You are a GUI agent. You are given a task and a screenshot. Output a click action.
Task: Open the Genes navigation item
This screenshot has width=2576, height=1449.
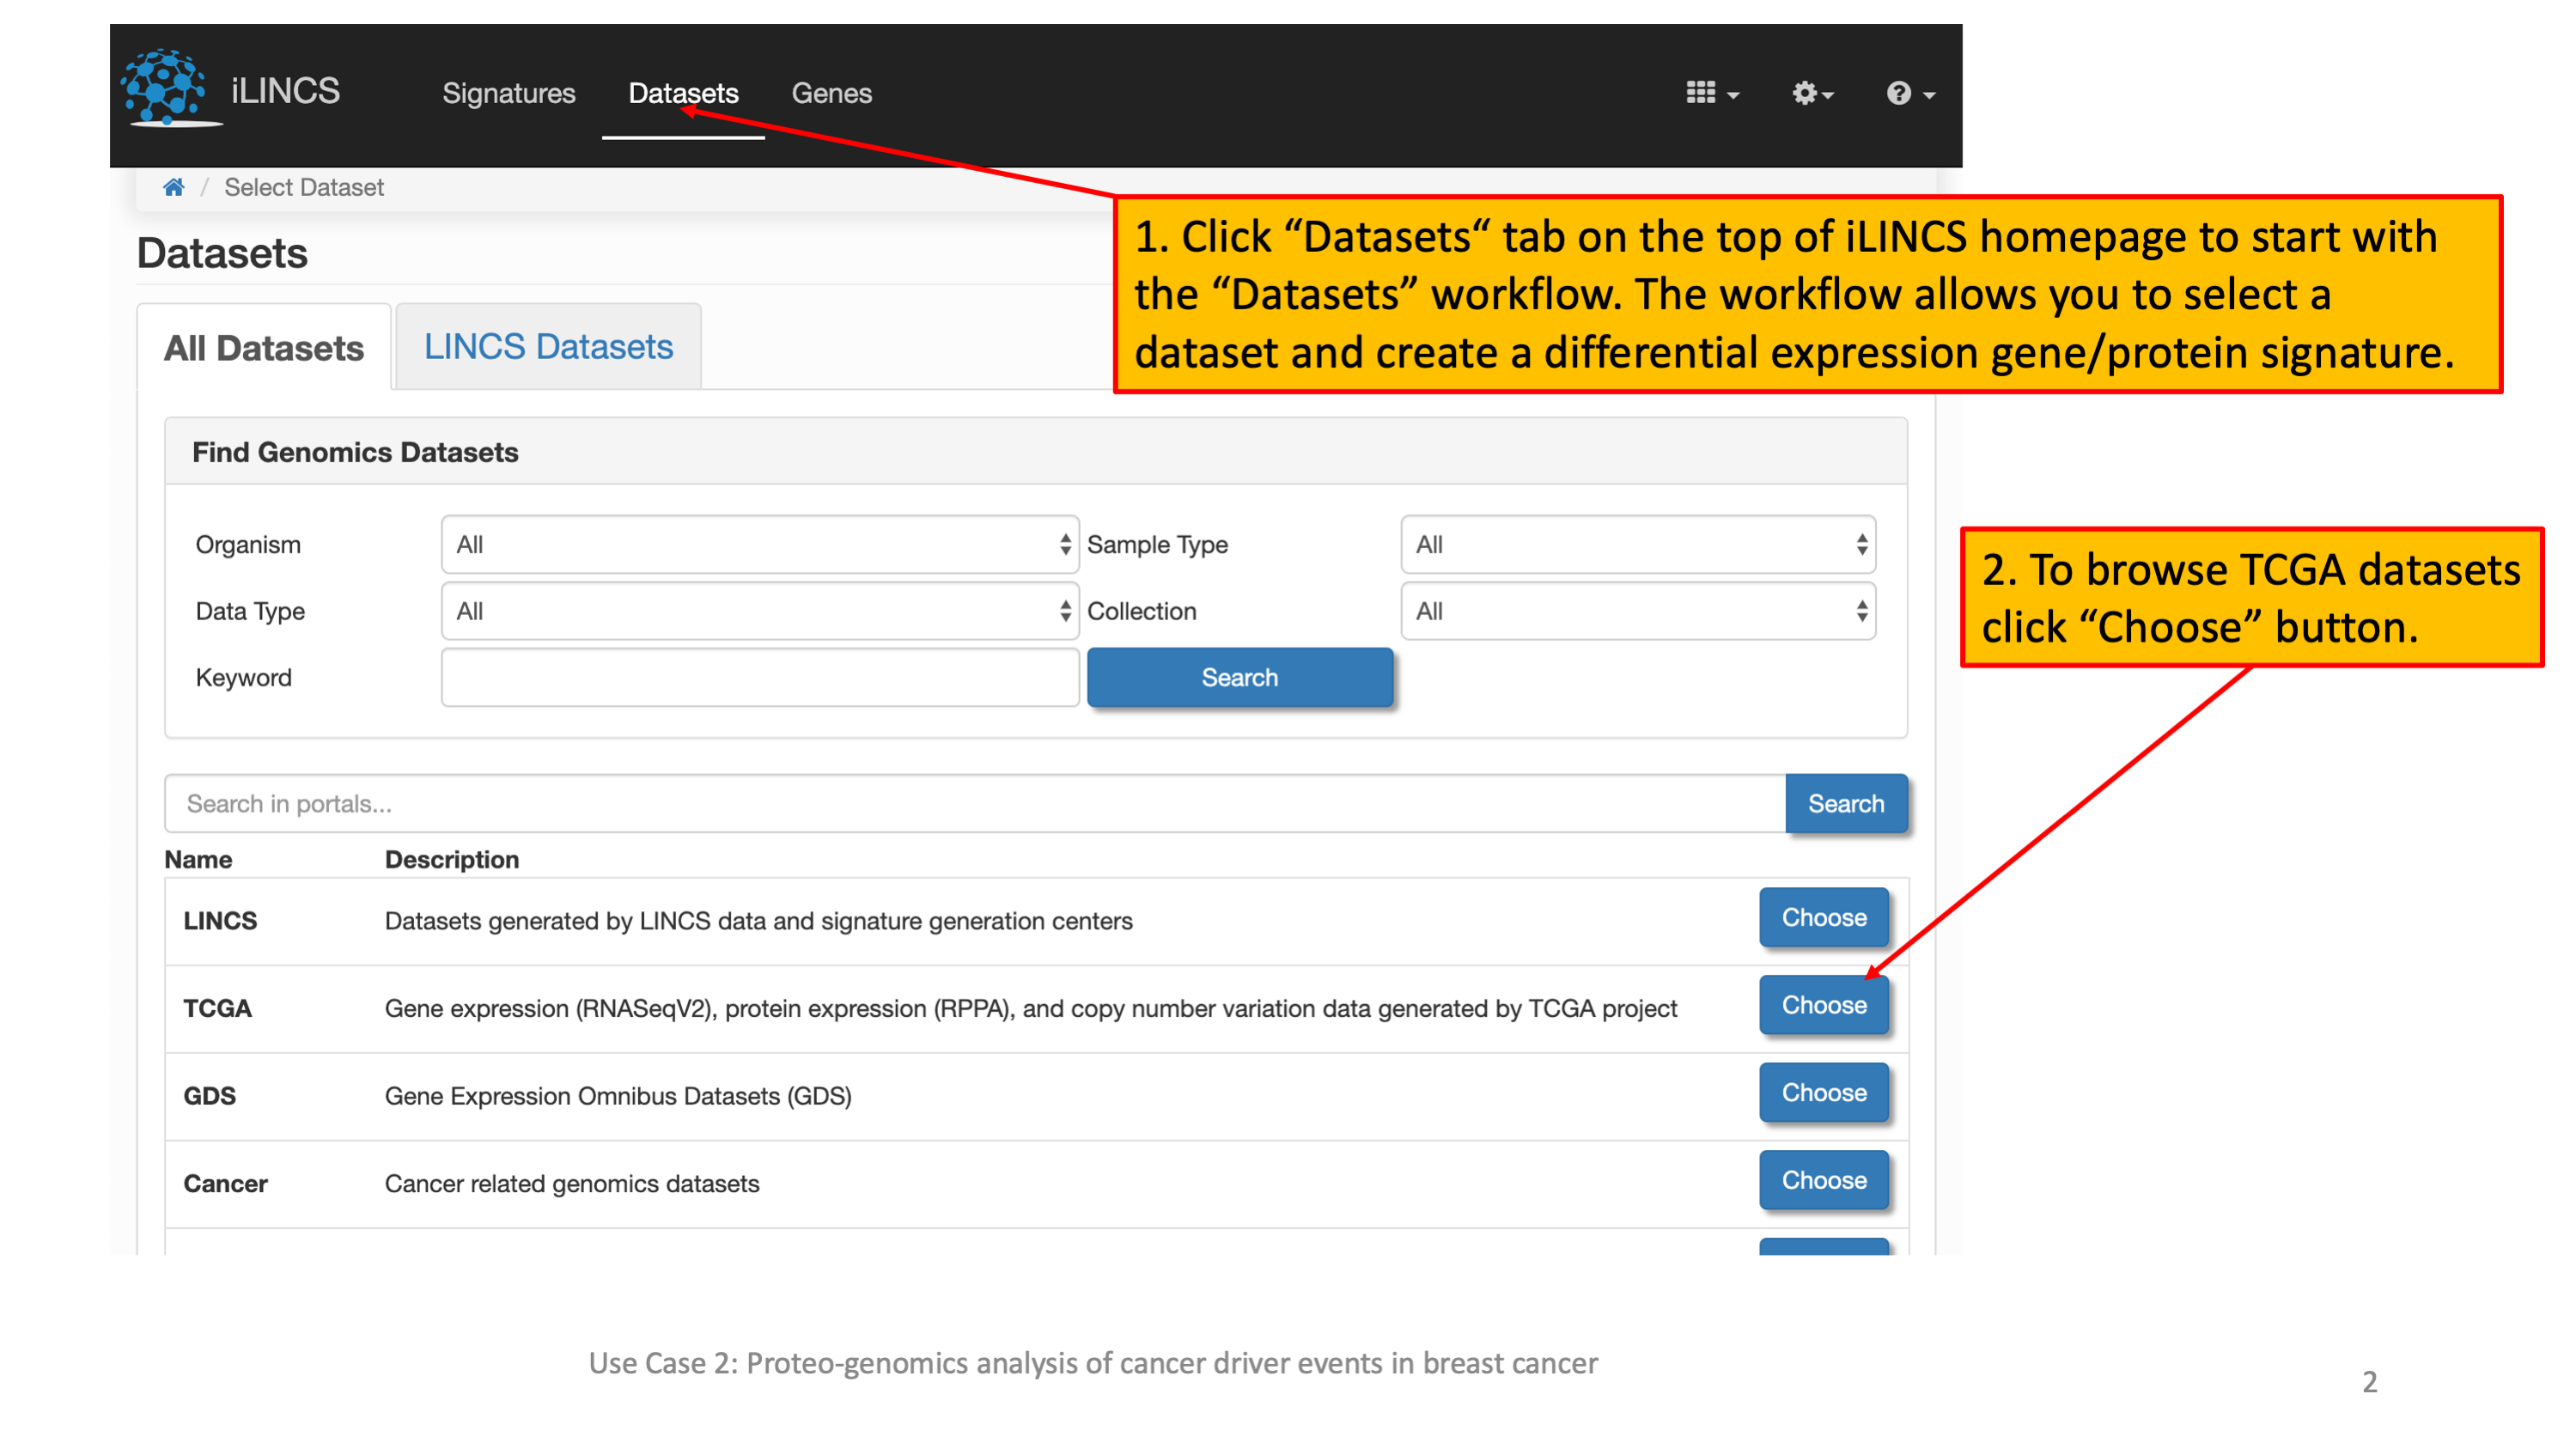point(831,93)
